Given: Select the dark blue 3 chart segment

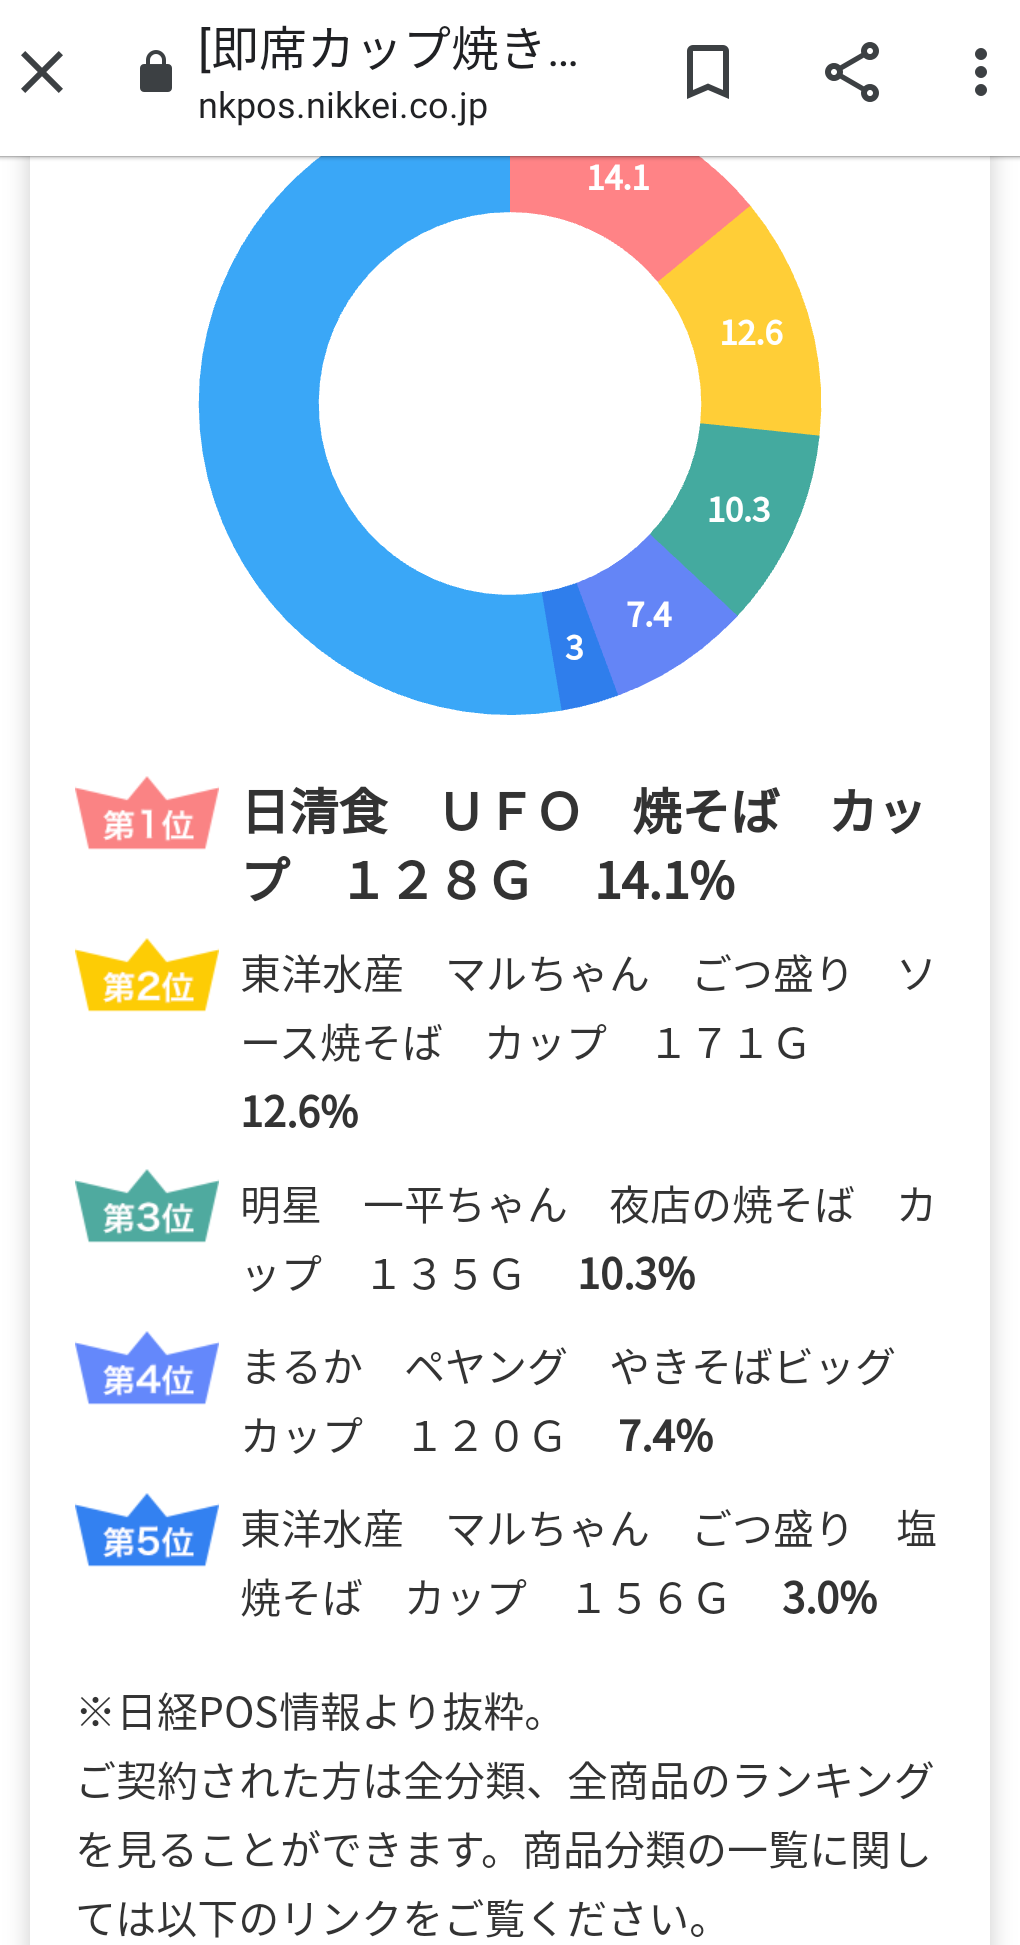Looking at the screenshot, I should [575, 650].
